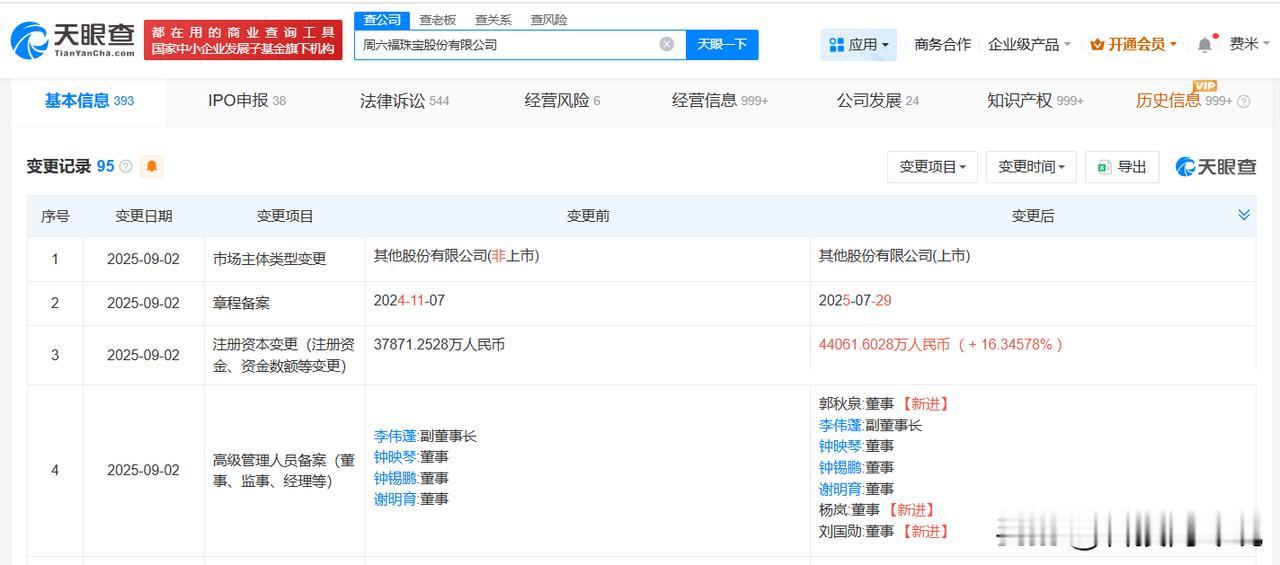Open the 费米 user account dropdown
The image size is (1280, 565).
point(1250,44)
